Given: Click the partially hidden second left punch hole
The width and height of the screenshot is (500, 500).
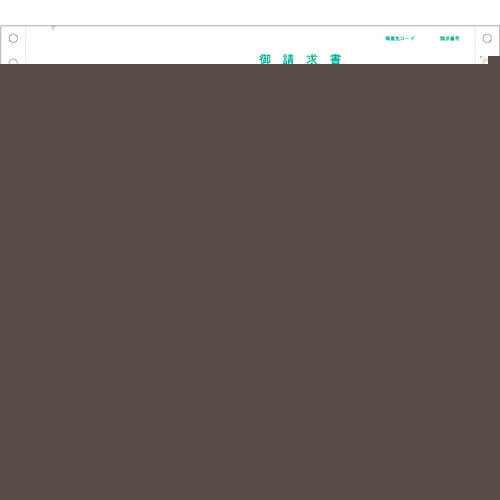Looking at the screenshot, I should pyautogui.click(x=13, y=61).
